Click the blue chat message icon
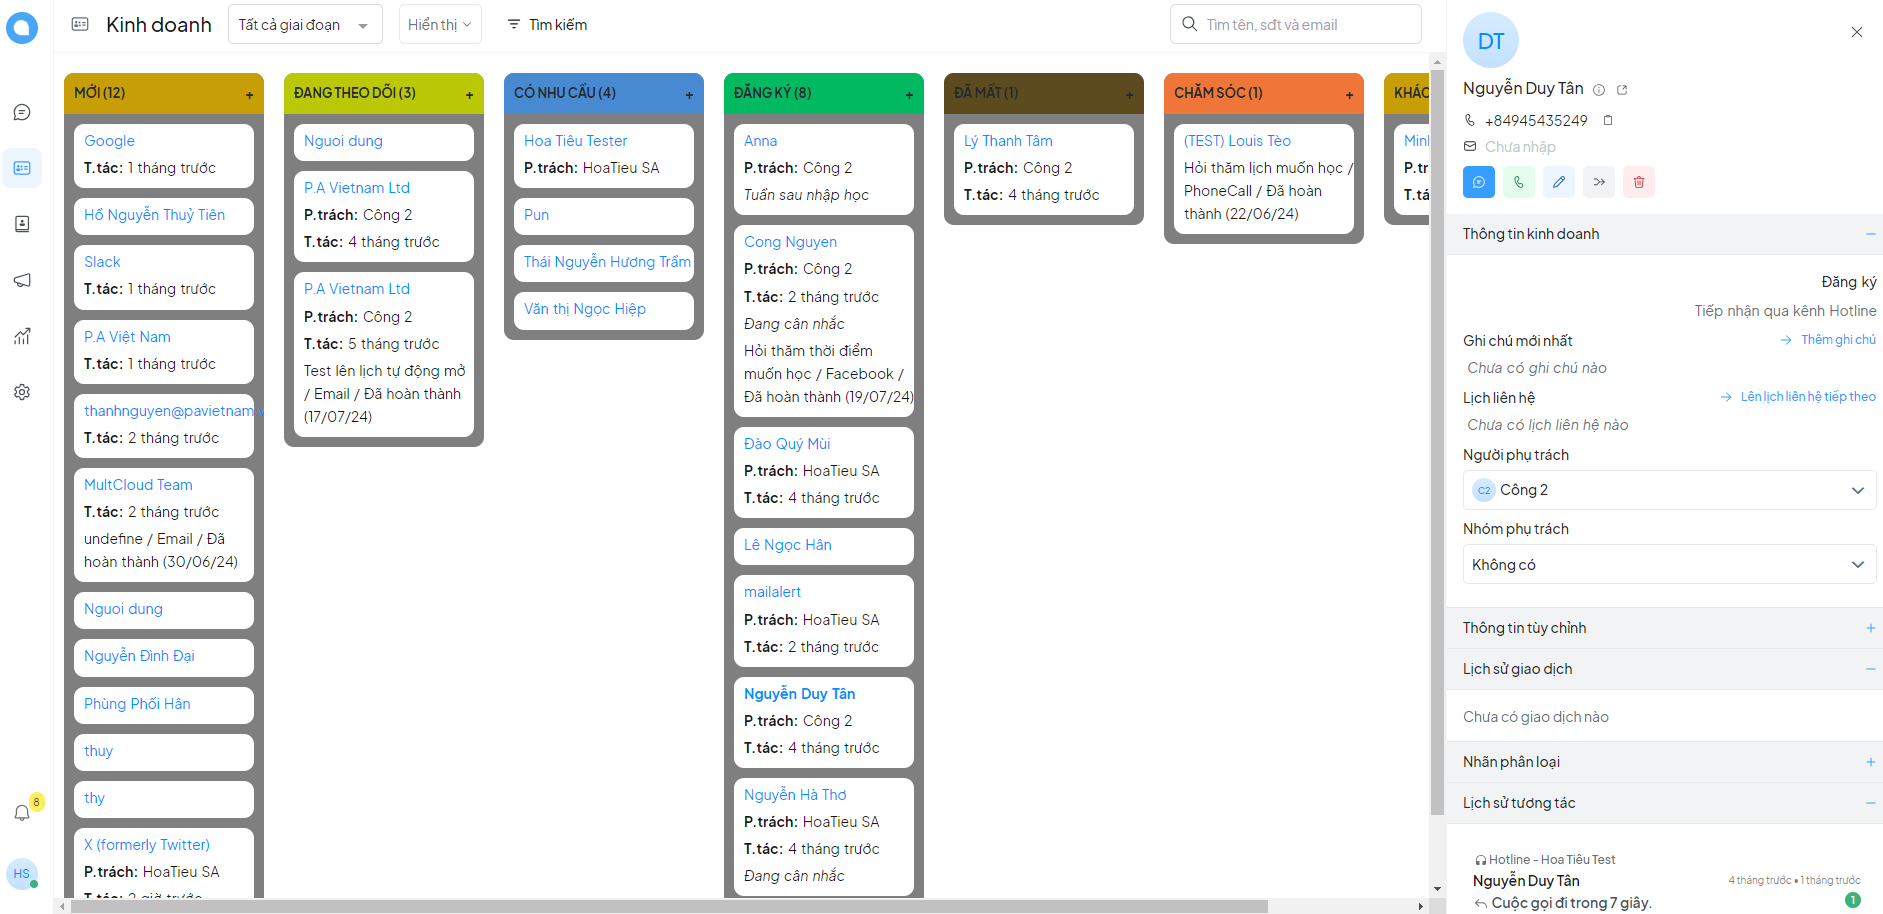Screen dimensions: 1883x914 1478,182
